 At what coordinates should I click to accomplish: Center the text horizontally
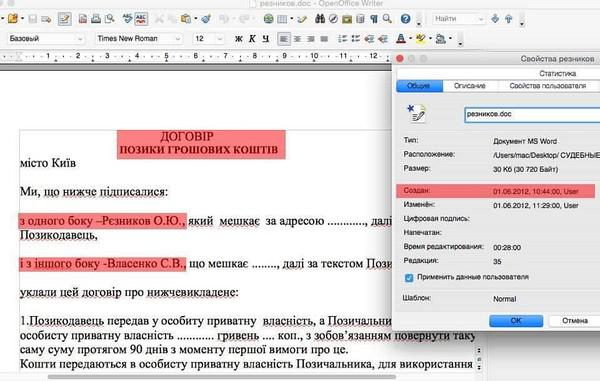pyautogui.click(x=297, y=39)
